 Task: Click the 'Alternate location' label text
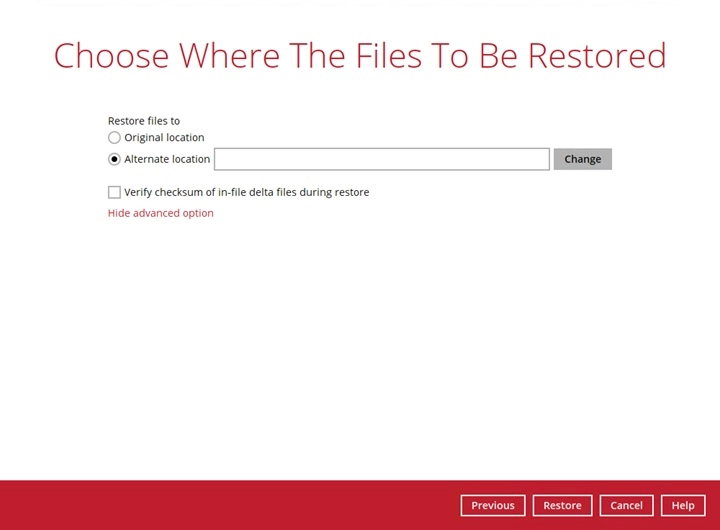pyautogui.click(x=167, y=159)
